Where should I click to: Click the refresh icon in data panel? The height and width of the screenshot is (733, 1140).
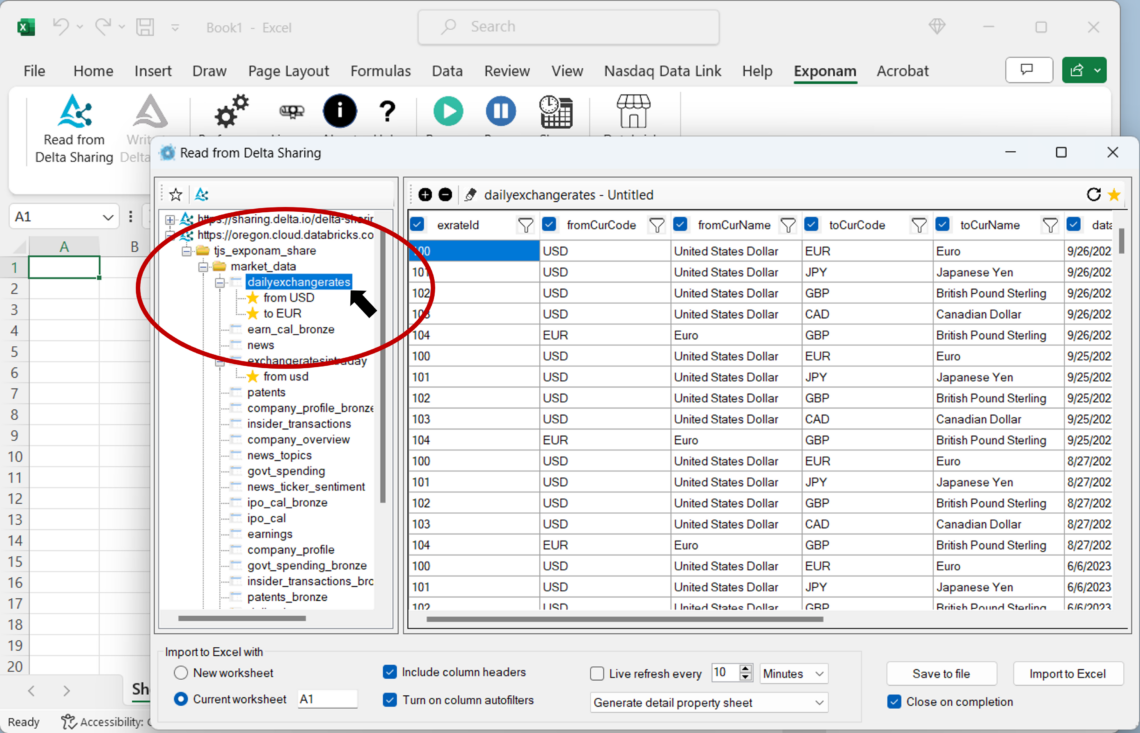tap(1093, 195)
